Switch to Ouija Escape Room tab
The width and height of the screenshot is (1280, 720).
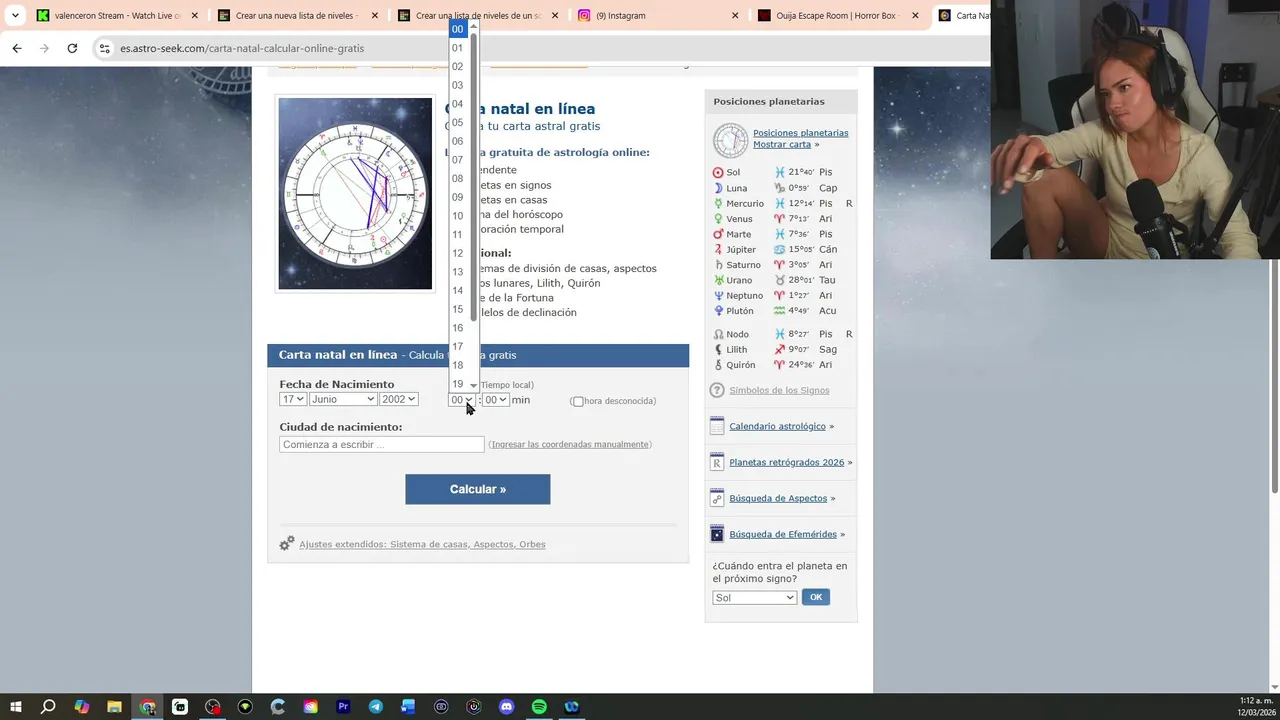[x=838, y=15]
